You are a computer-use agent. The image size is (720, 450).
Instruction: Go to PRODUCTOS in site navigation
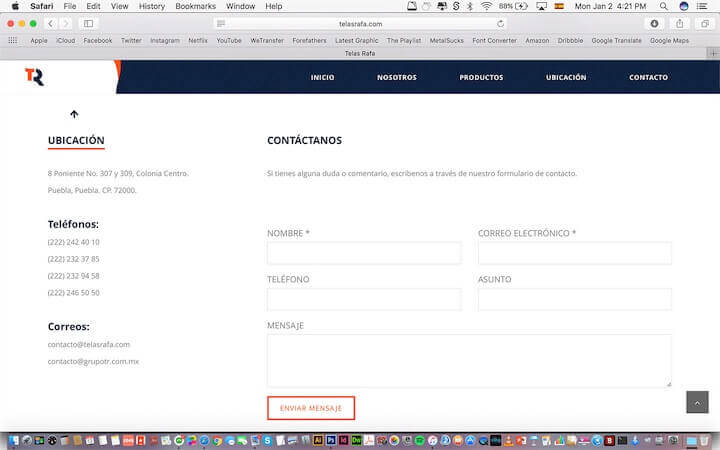pos(481,77)
